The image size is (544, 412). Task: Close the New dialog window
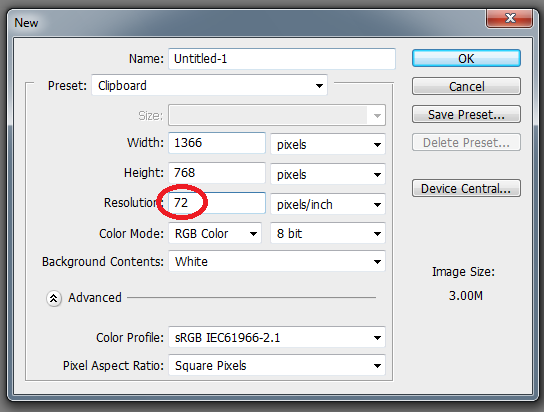click(x=509, y=18)
